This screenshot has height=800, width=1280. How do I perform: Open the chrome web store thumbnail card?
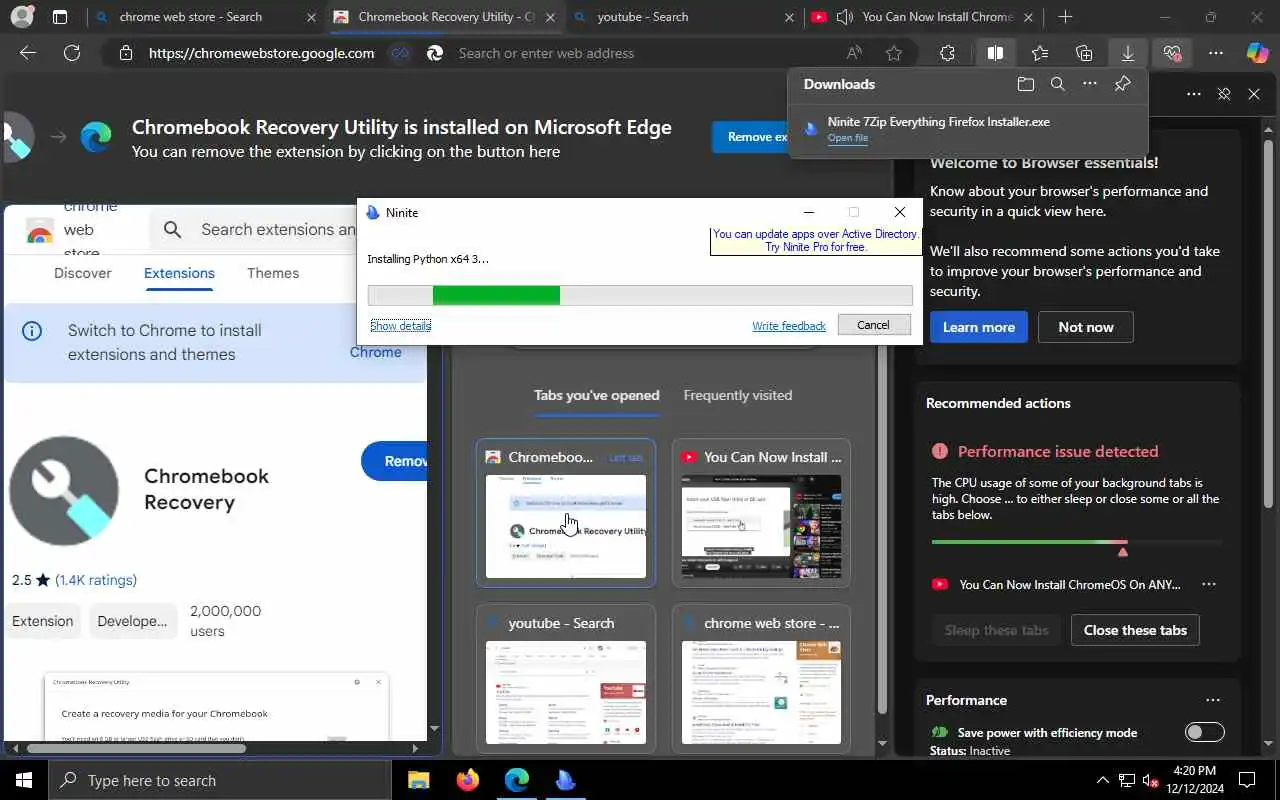(x=761, y=678)
